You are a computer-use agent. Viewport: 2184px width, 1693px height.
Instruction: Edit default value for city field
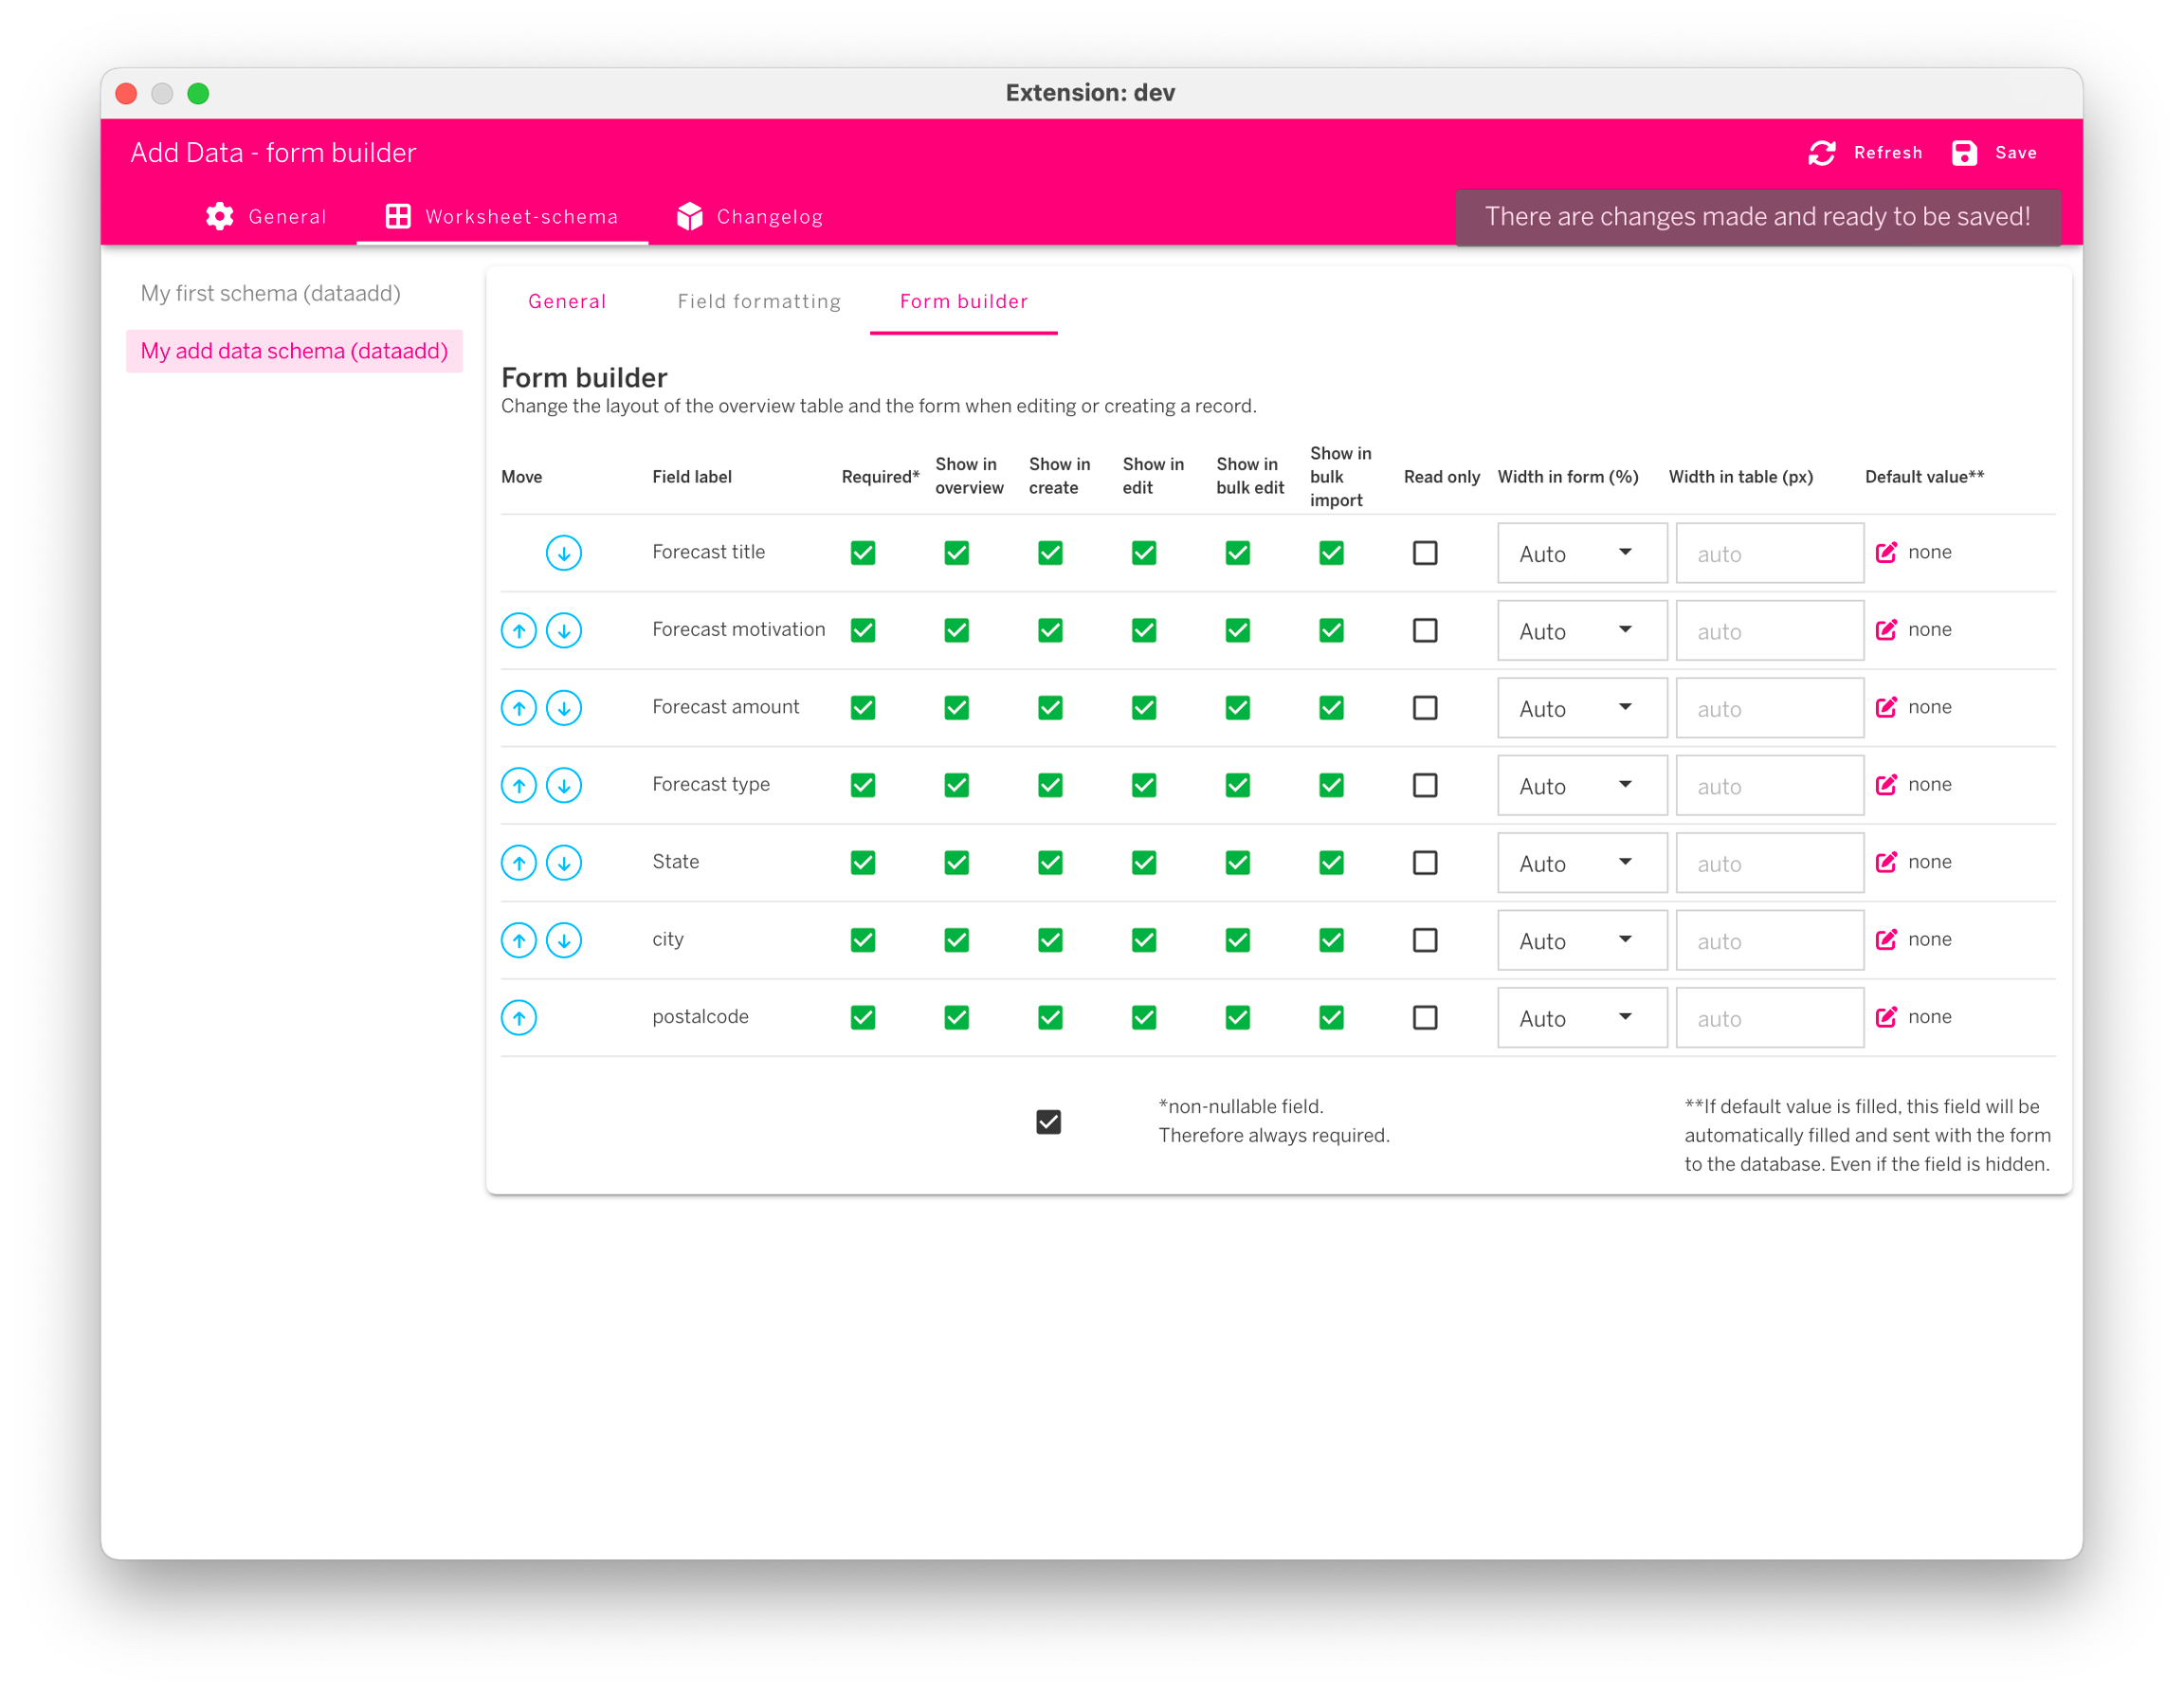pos(1886,939)
